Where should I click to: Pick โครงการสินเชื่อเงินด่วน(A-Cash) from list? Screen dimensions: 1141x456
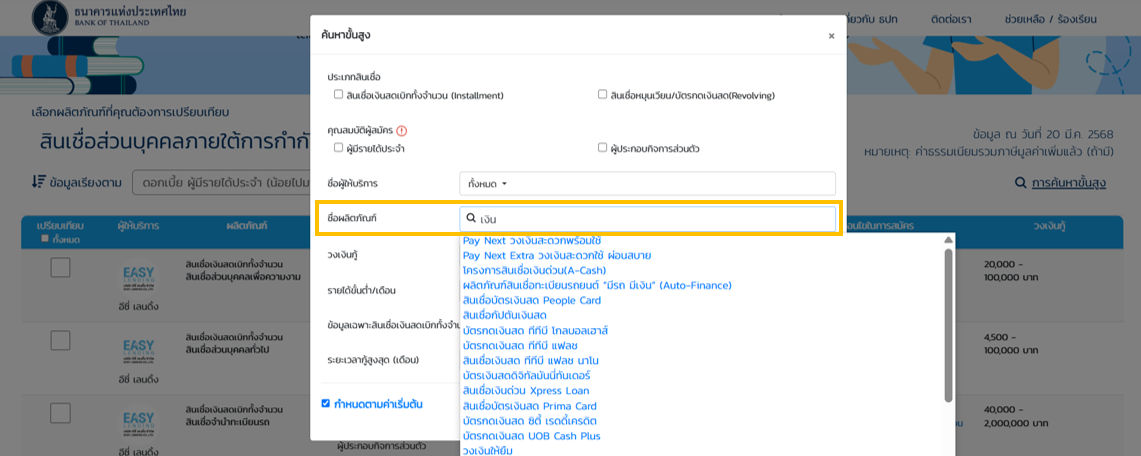tap(534, 271)
